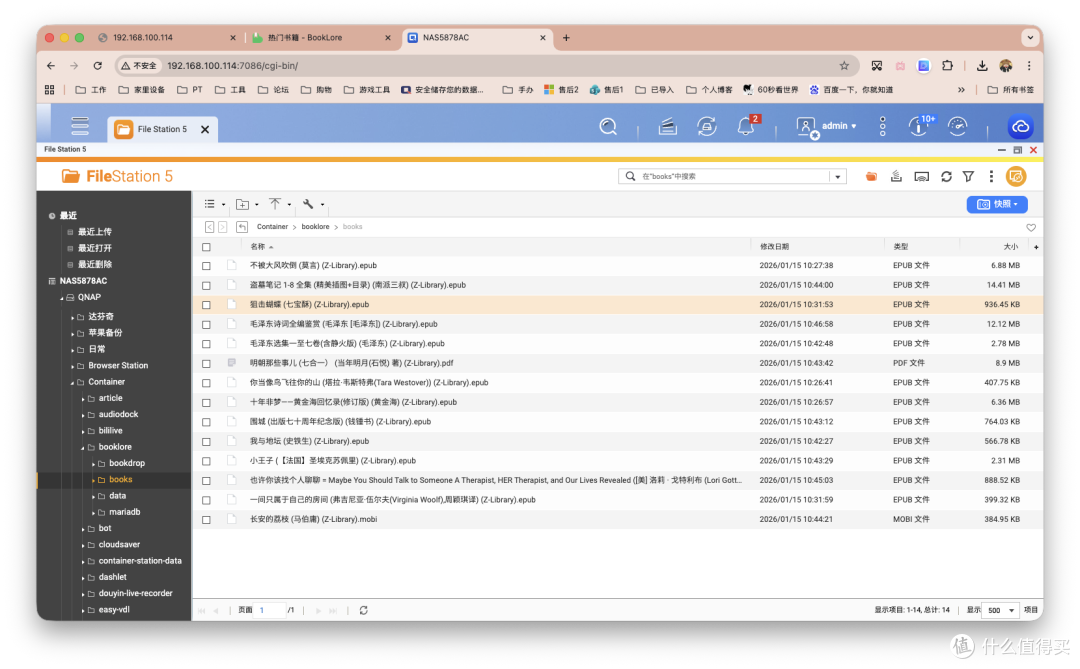Open the tools wrench dropdown
The width and height of the screenshot is (1080, 669).
point(313,204)
